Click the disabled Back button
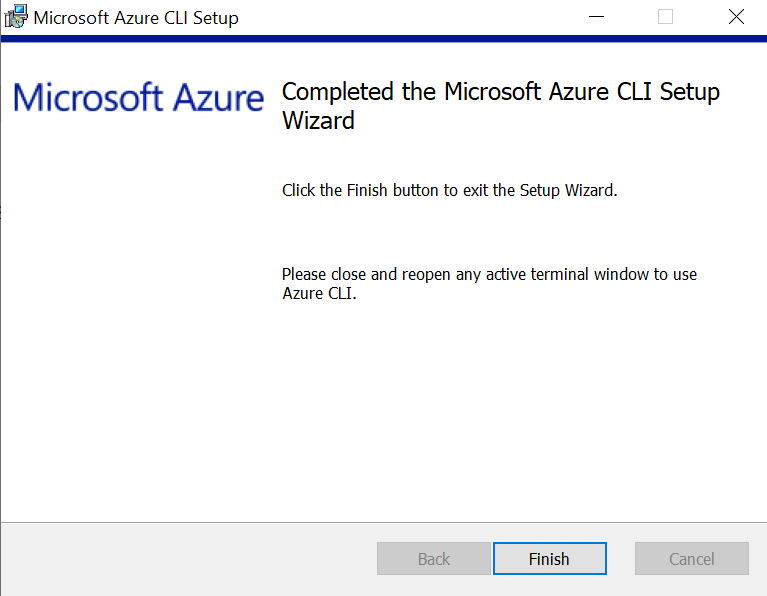Viewport: 767px width, 596px height. [x=434, y=558]
